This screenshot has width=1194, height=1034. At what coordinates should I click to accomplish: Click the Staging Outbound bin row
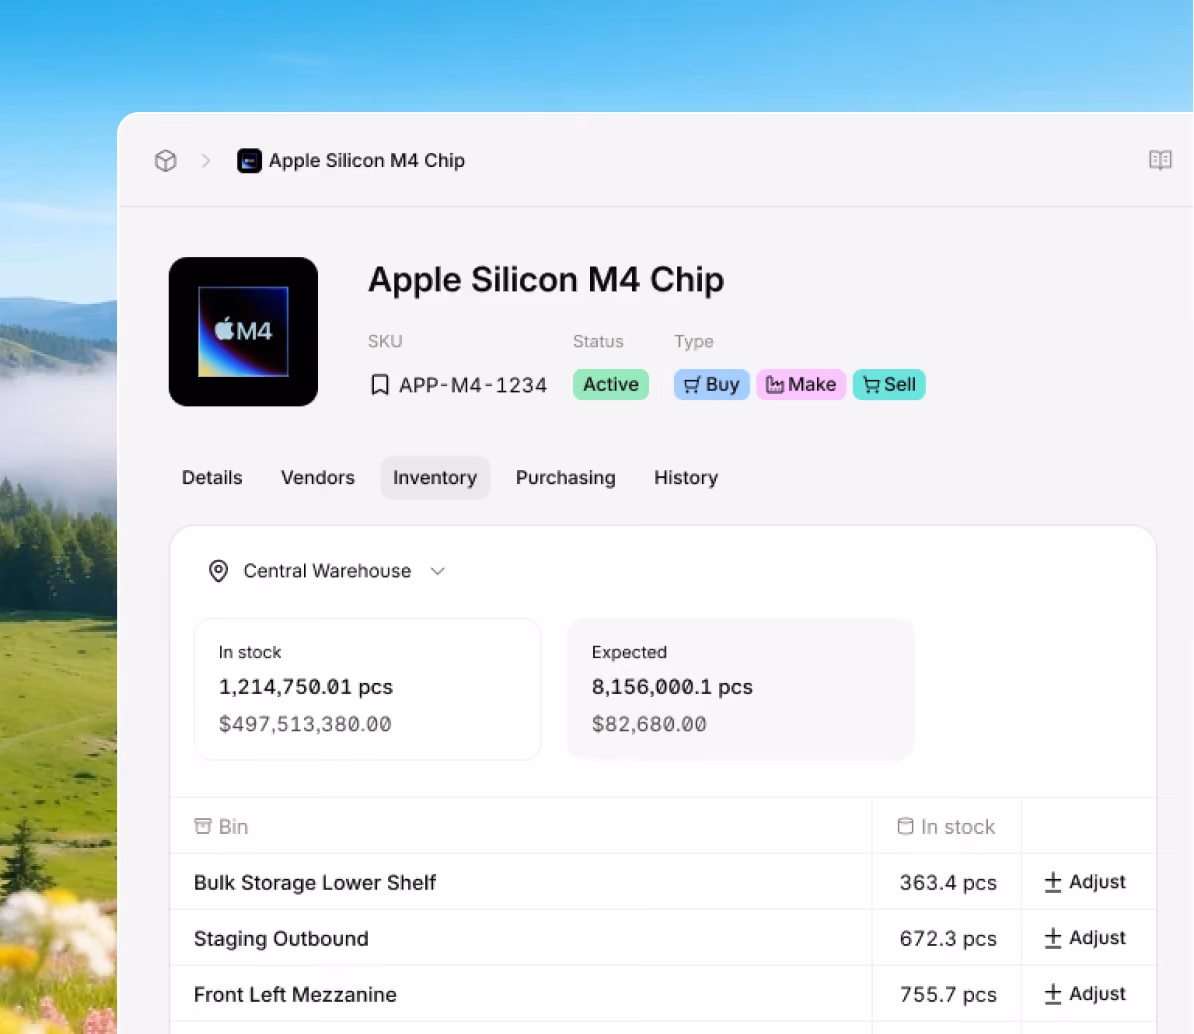[x=662, y=938]
